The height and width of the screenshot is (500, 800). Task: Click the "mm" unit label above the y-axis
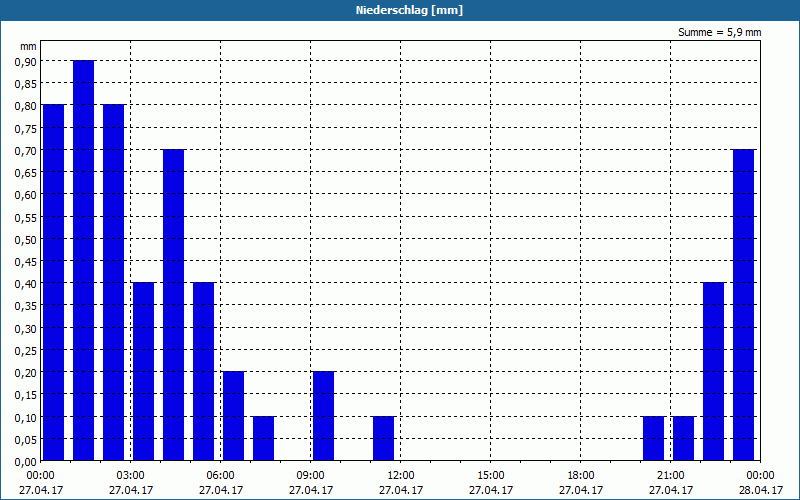click(28, 46)
